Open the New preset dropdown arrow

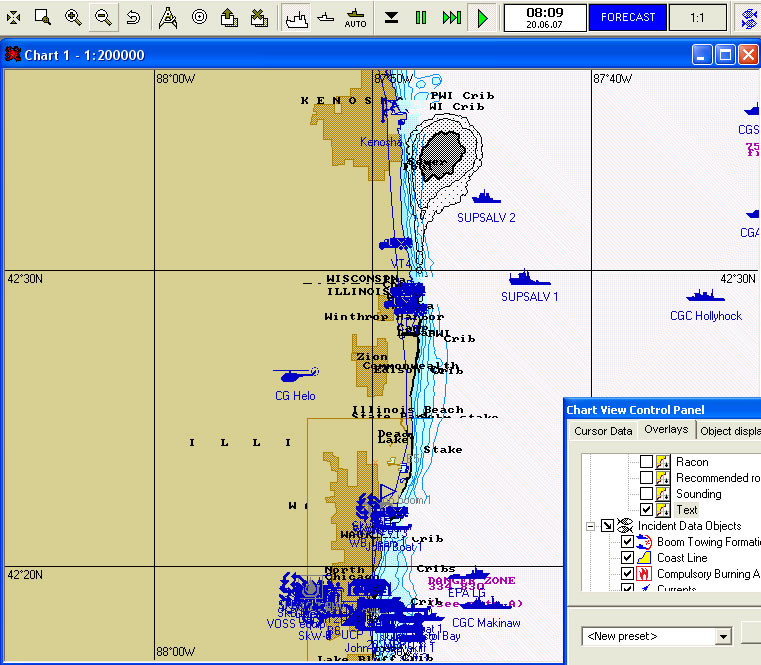(x=723, y=636)
